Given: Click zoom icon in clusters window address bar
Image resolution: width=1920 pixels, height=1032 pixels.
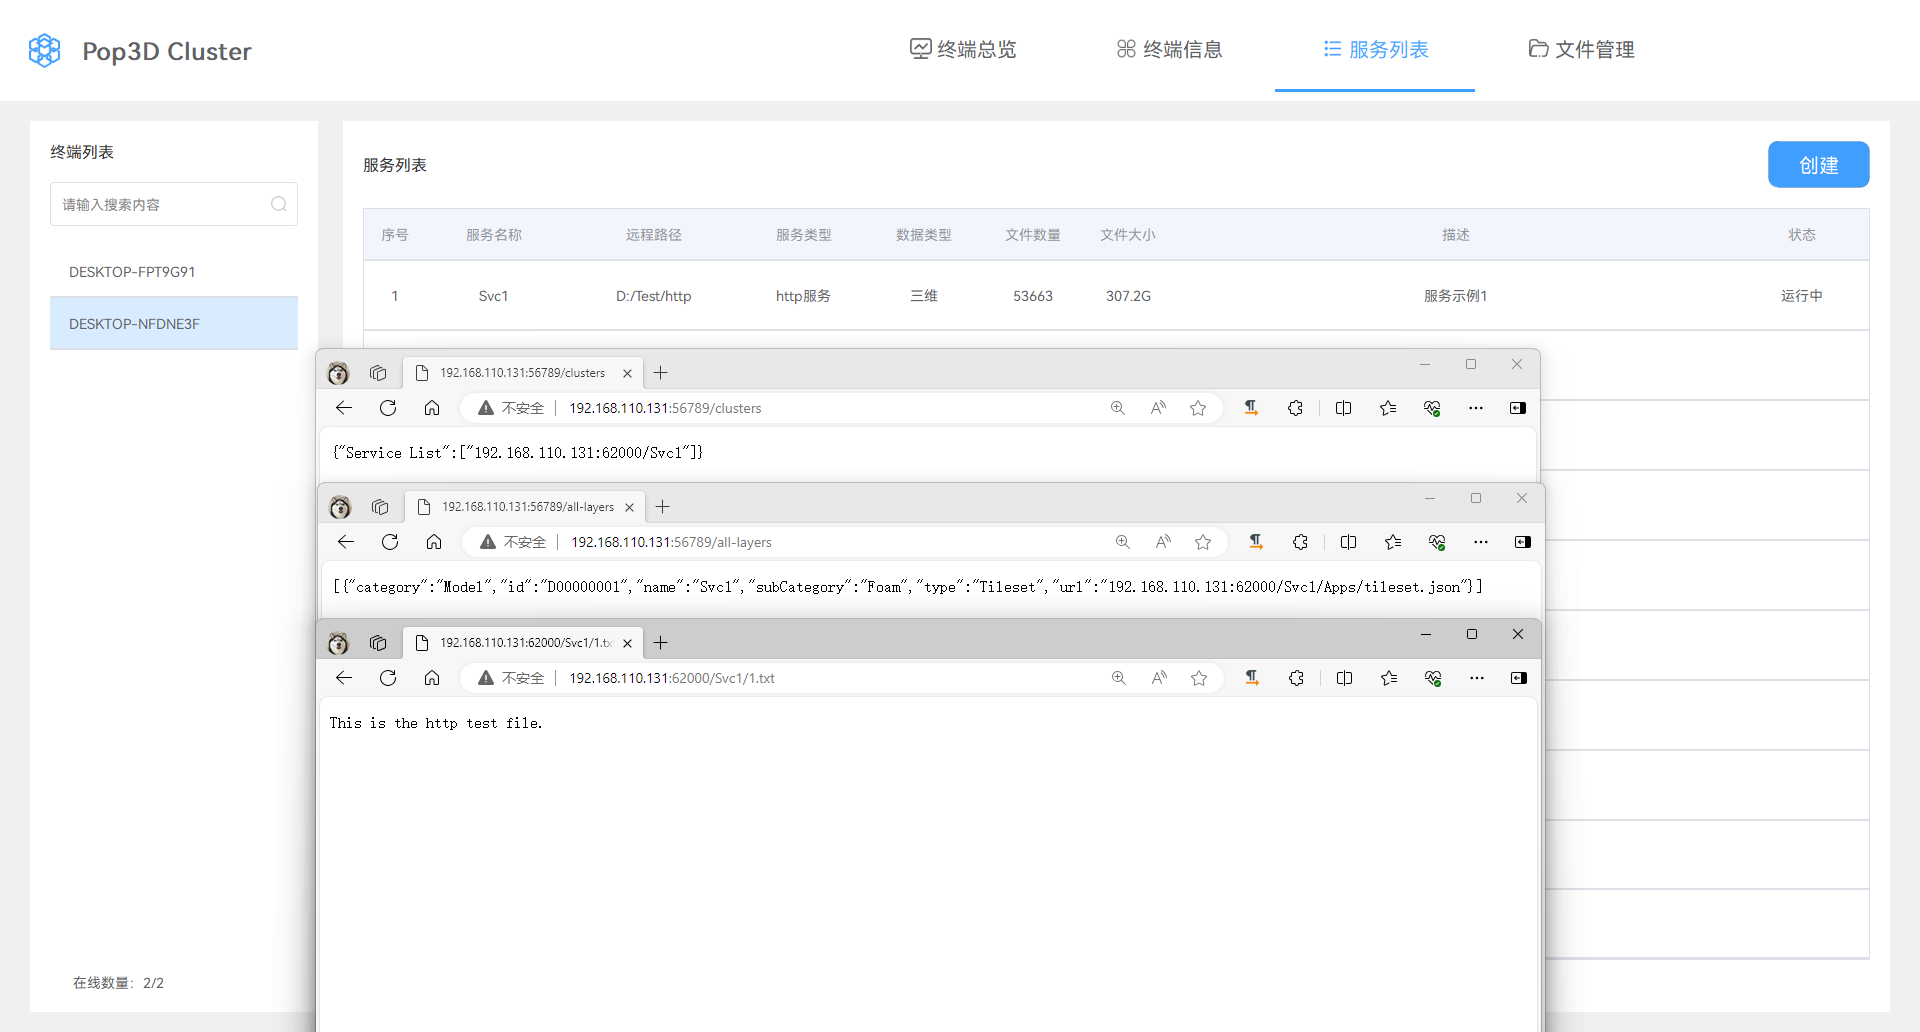Looking at the screenshot, I should (x=1117, y=408).
